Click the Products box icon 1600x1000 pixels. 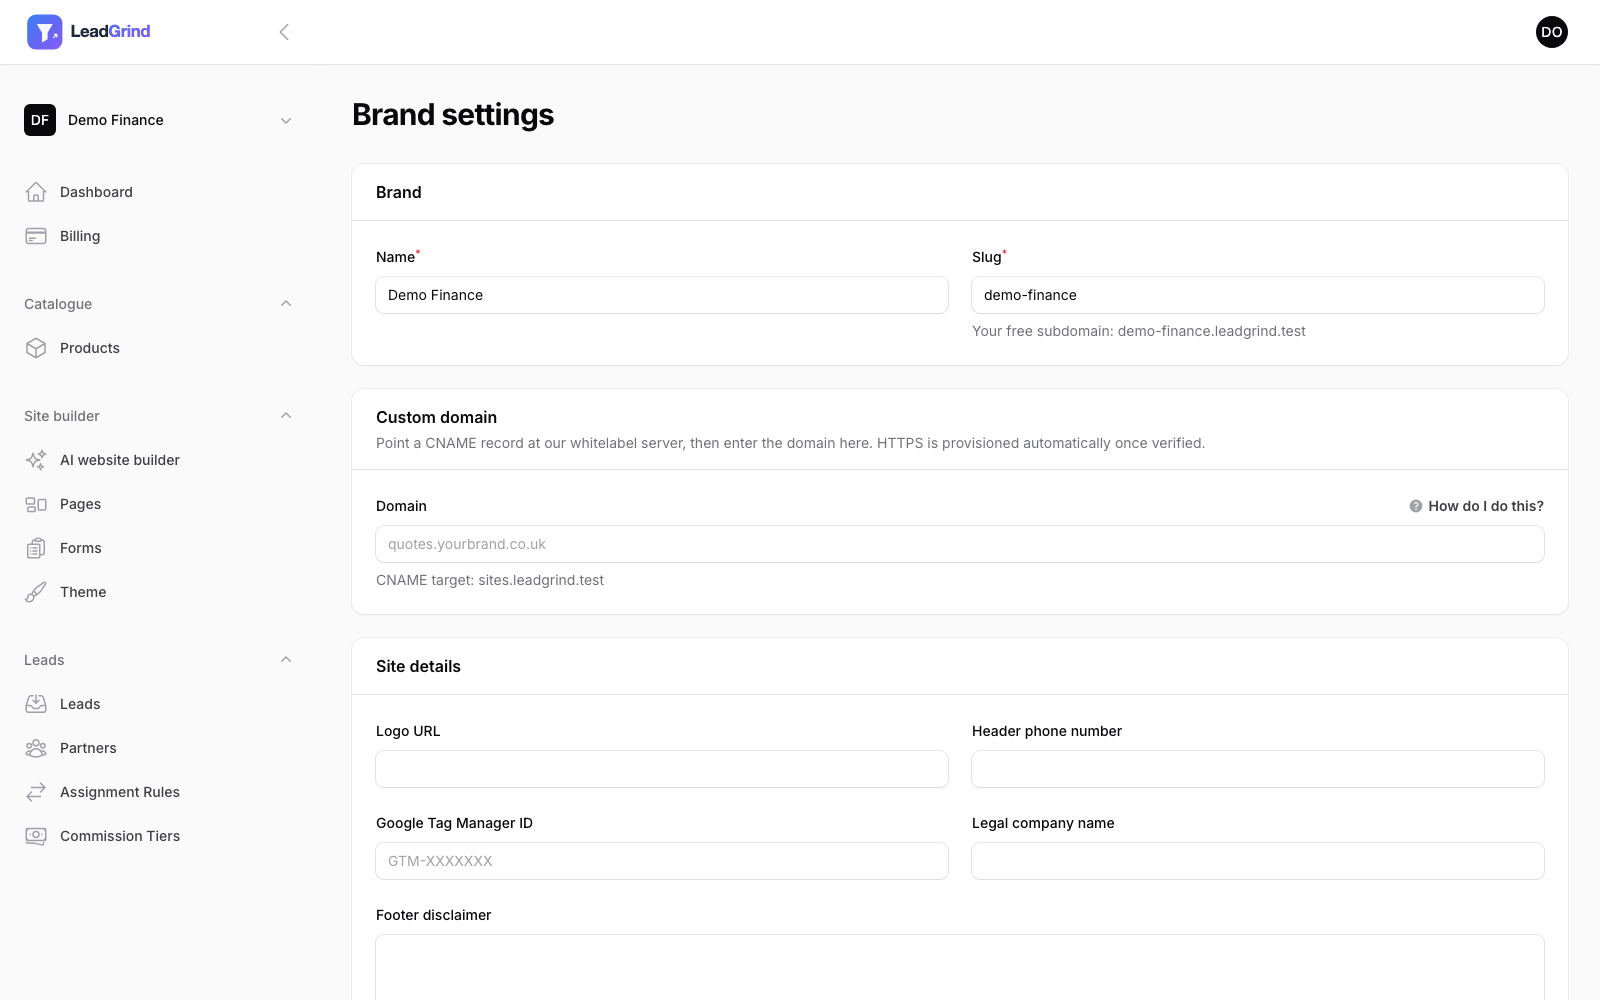point(36,348)
